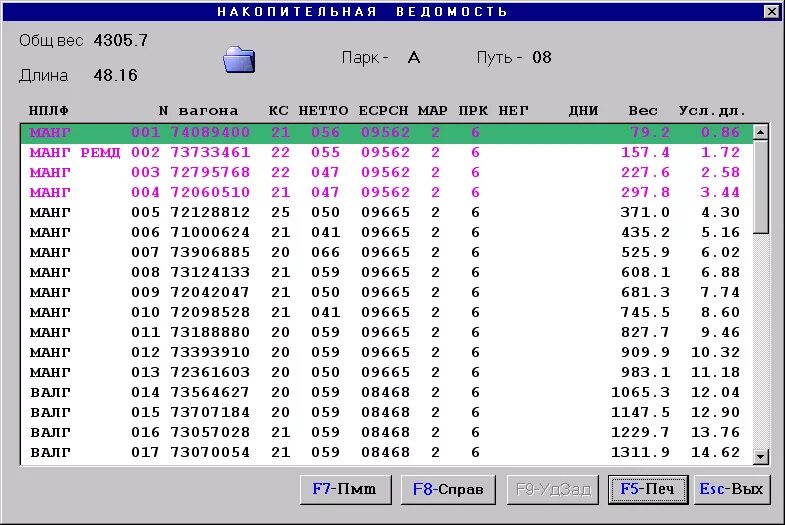Click length value 48.16
This screenshot has width=785, height=525.
[115, 76]
